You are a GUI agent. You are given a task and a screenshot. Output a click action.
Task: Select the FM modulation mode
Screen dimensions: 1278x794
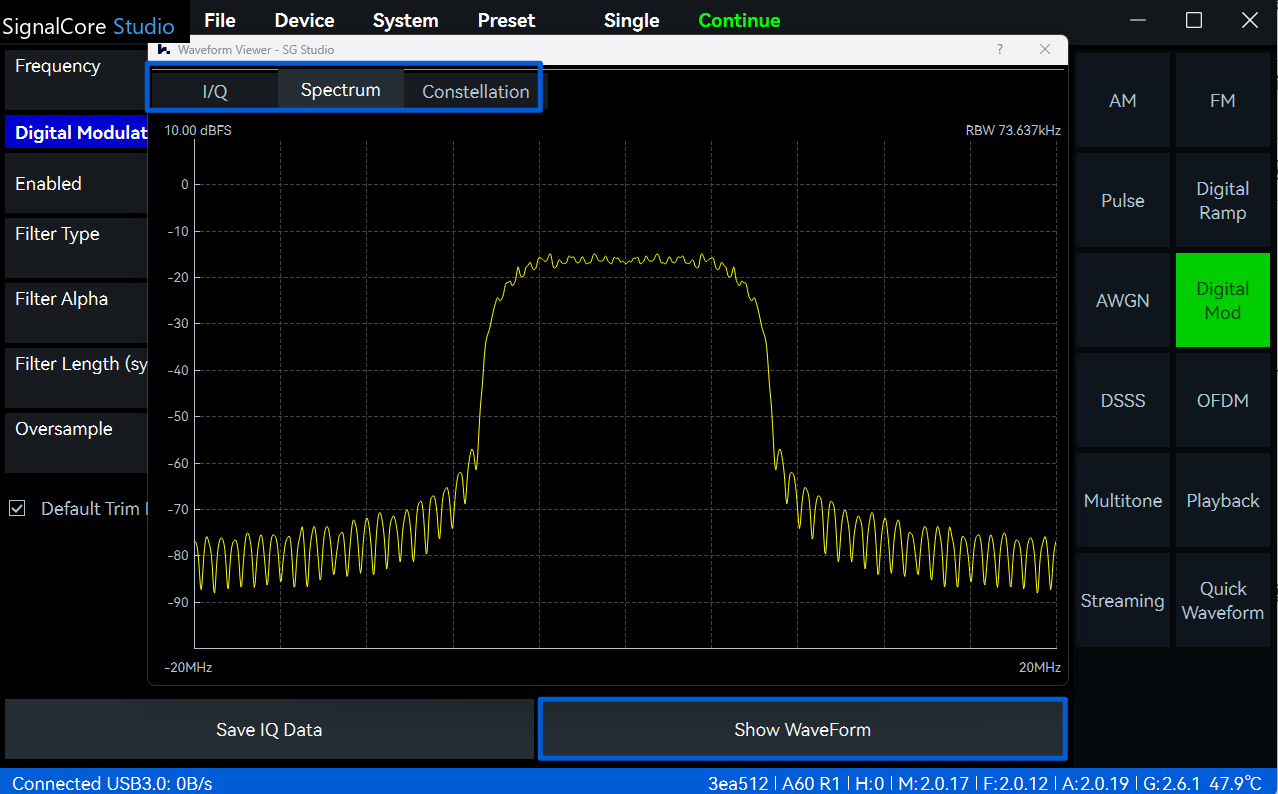tap(1223, 100)
